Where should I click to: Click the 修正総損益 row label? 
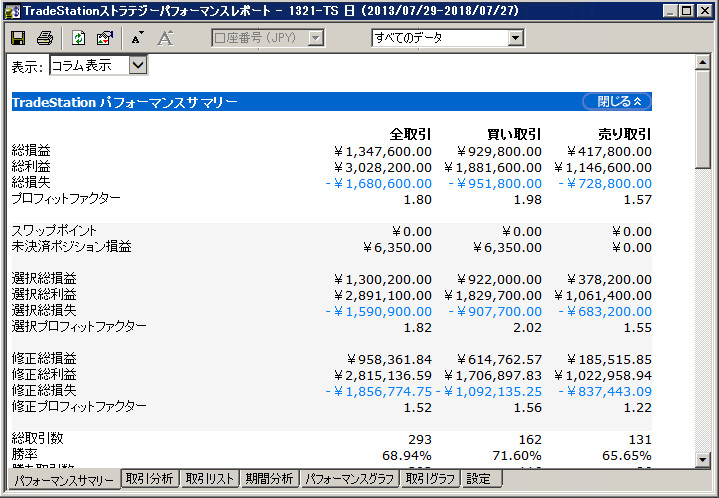point(44,358)
